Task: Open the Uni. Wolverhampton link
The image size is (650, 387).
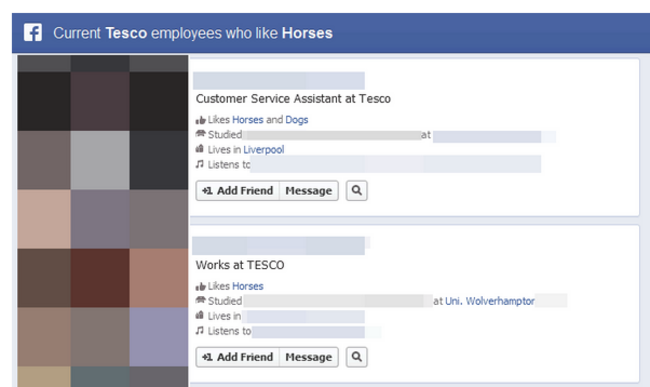Action: point(490,301)
